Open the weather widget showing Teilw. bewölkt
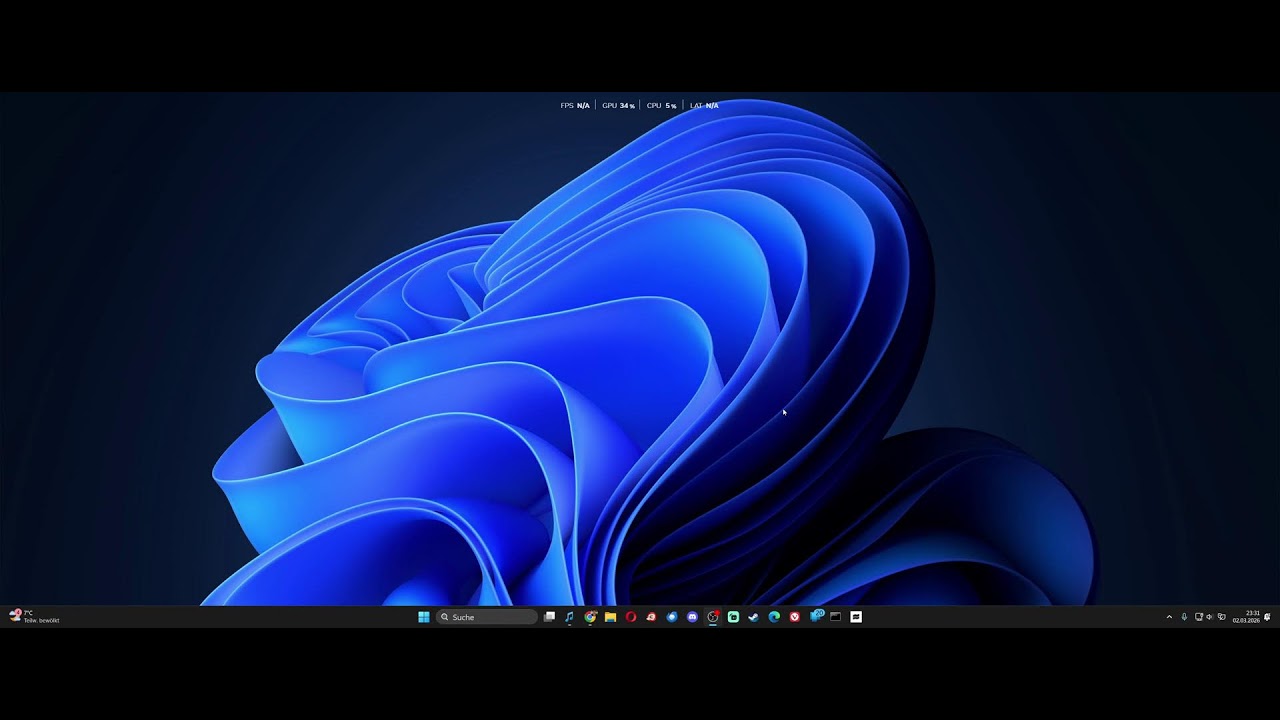The image size is (1280, 720). click(x=34, y=617)
